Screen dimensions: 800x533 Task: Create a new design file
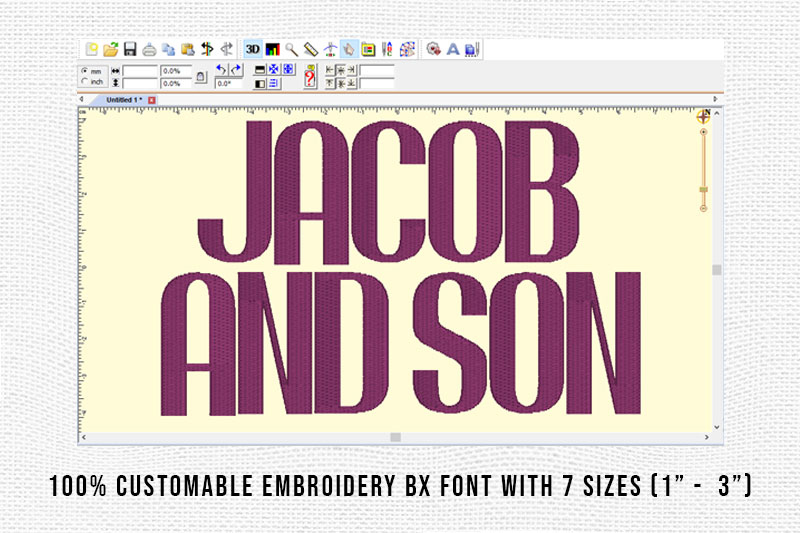click(x=91, y=49)
